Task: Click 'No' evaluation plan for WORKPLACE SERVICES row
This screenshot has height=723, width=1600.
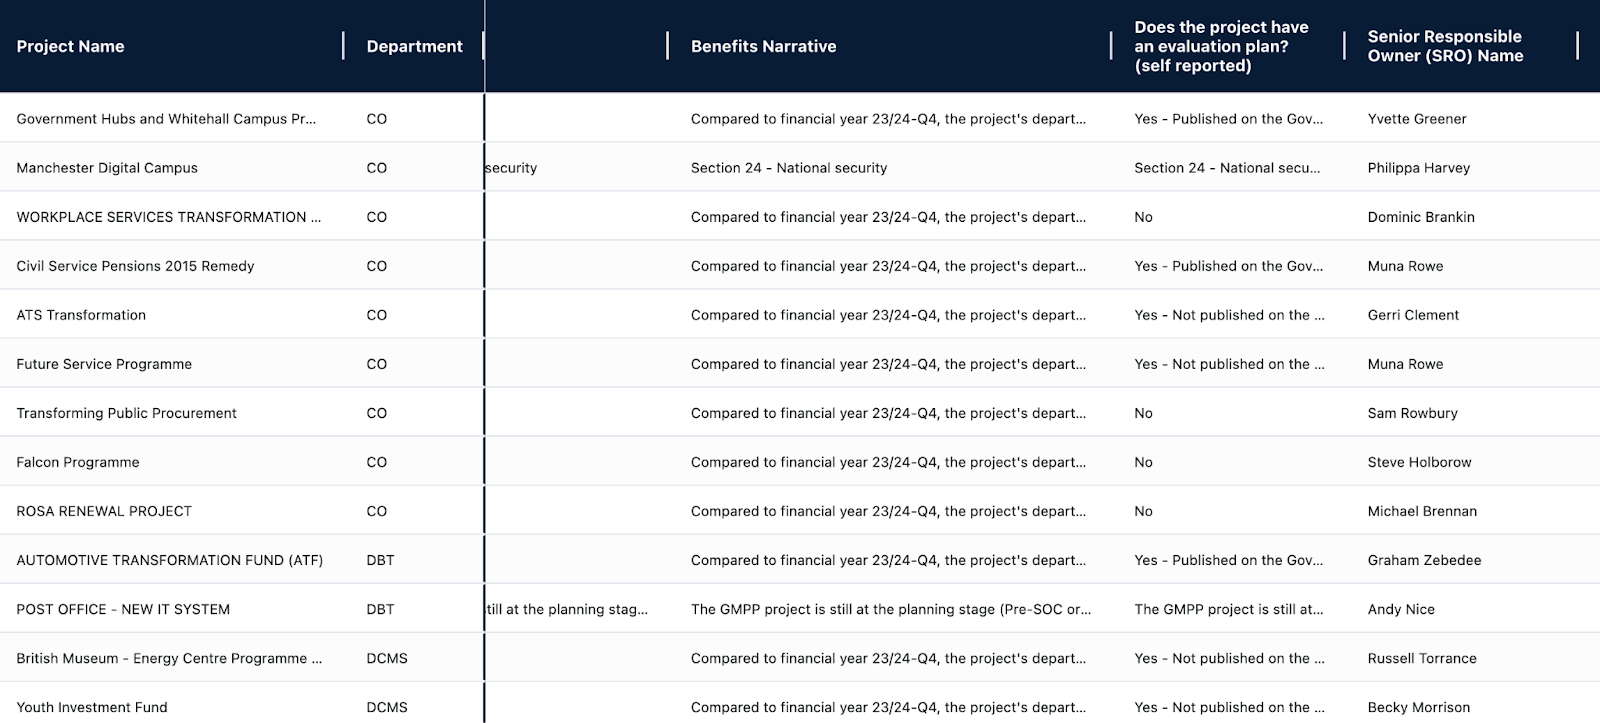Action: coord(1143,217)
